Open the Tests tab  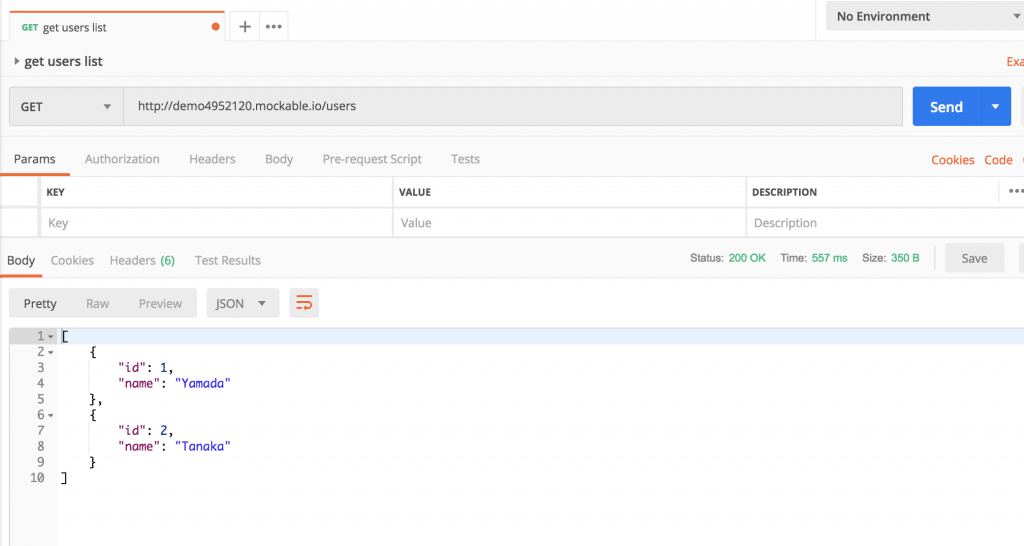(465, 159)
